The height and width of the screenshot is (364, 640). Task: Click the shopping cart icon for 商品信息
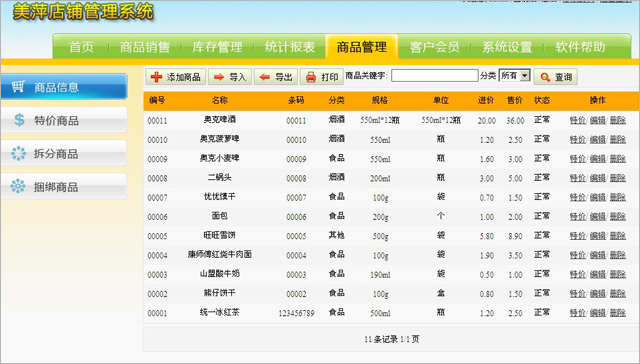(x=18, y=86)
